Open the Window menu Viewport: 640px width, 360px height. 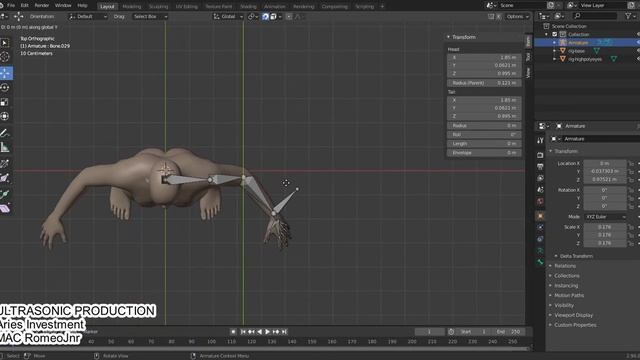point(63,6)
